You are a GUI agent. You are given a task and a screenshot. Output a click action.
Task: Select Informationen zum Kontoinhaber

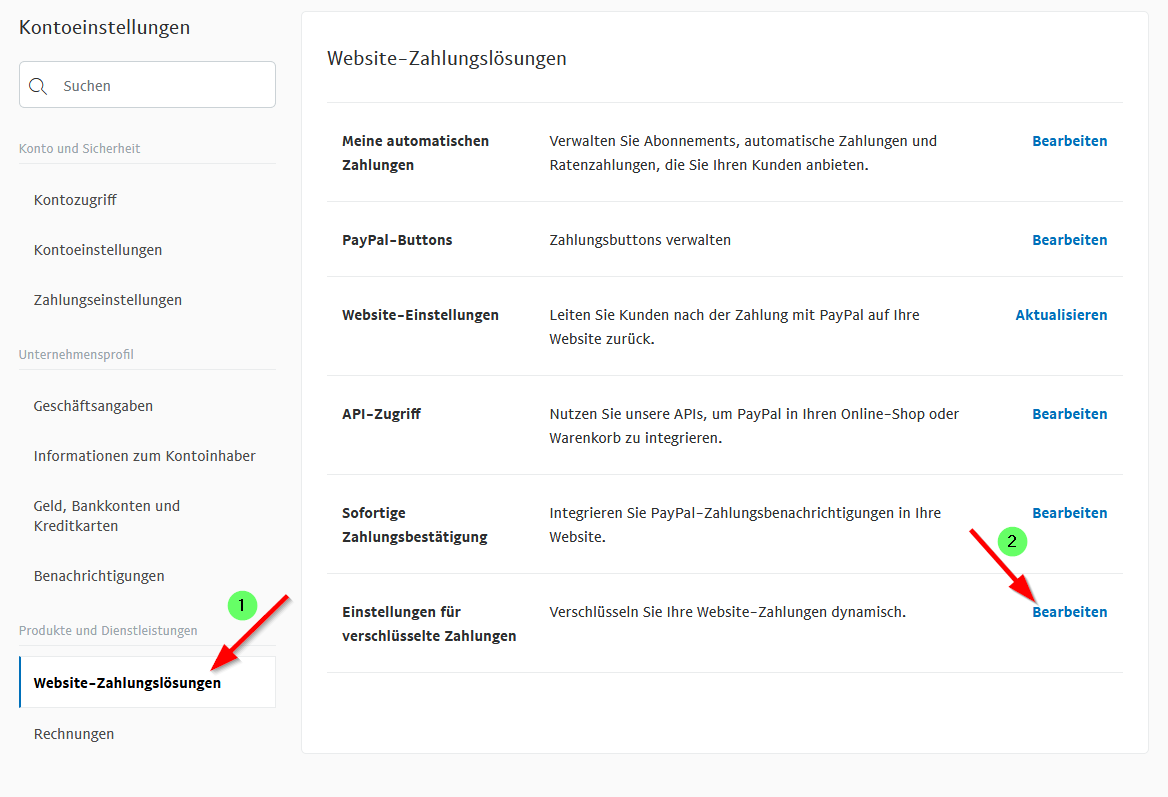pyautogui.click(x=145, y=456)
